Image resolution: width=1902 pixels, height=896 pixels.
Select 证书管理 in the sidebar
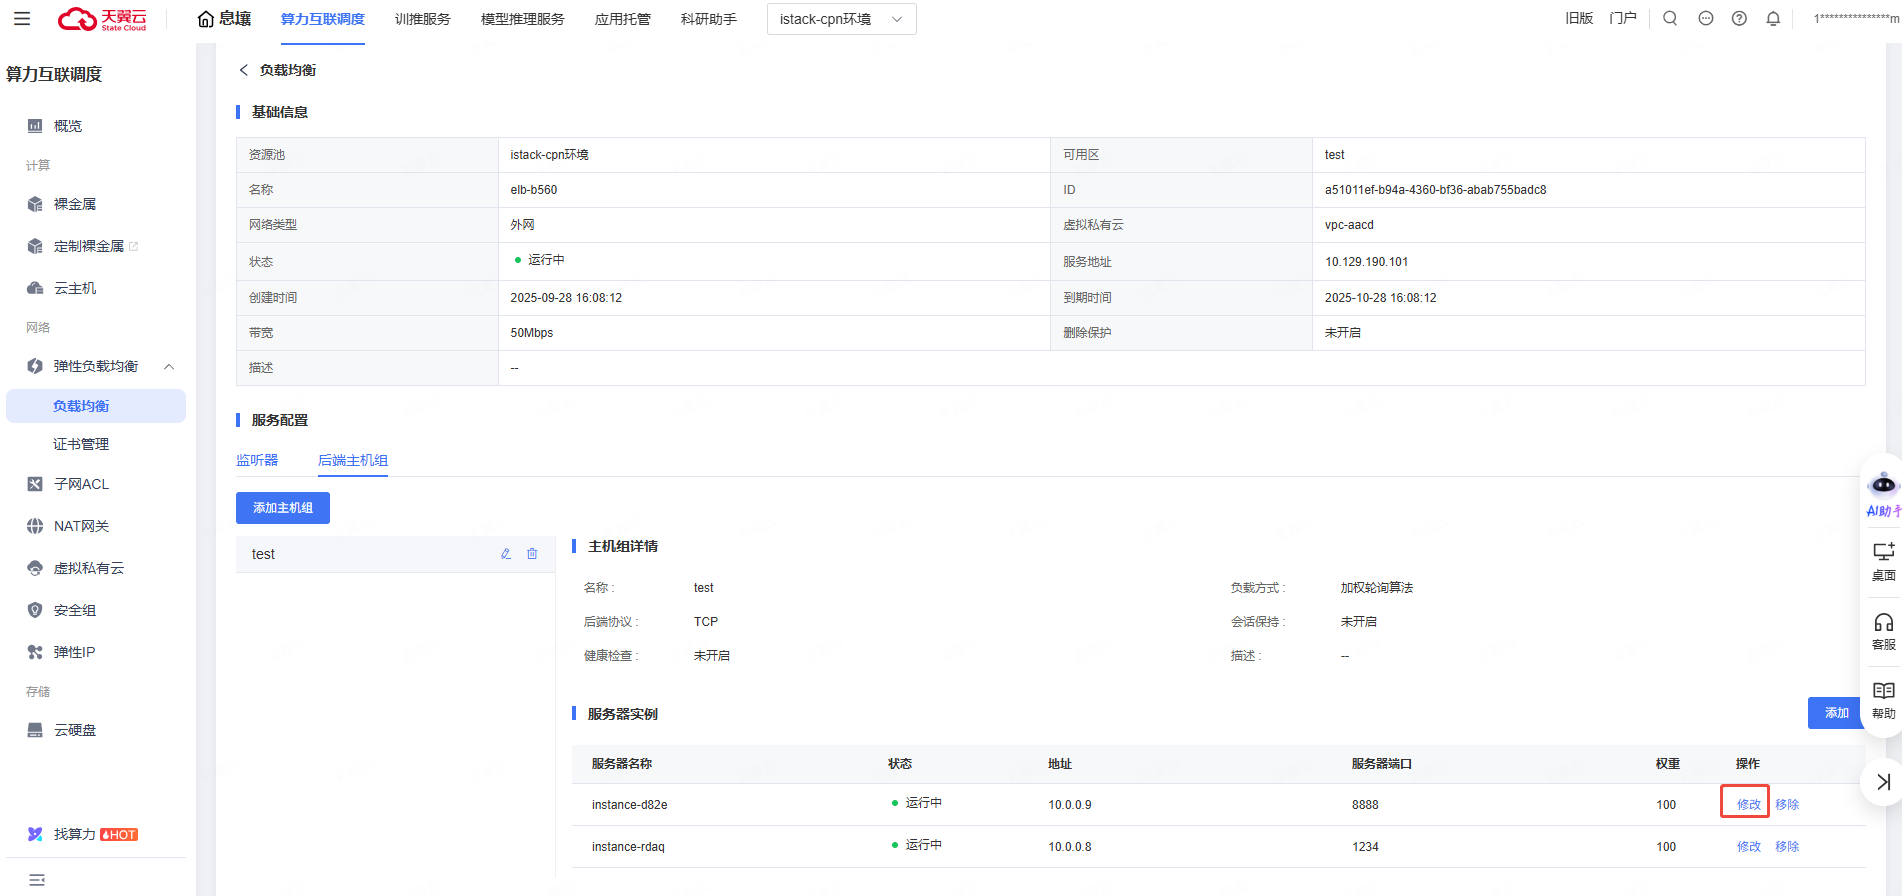point(81,444)
